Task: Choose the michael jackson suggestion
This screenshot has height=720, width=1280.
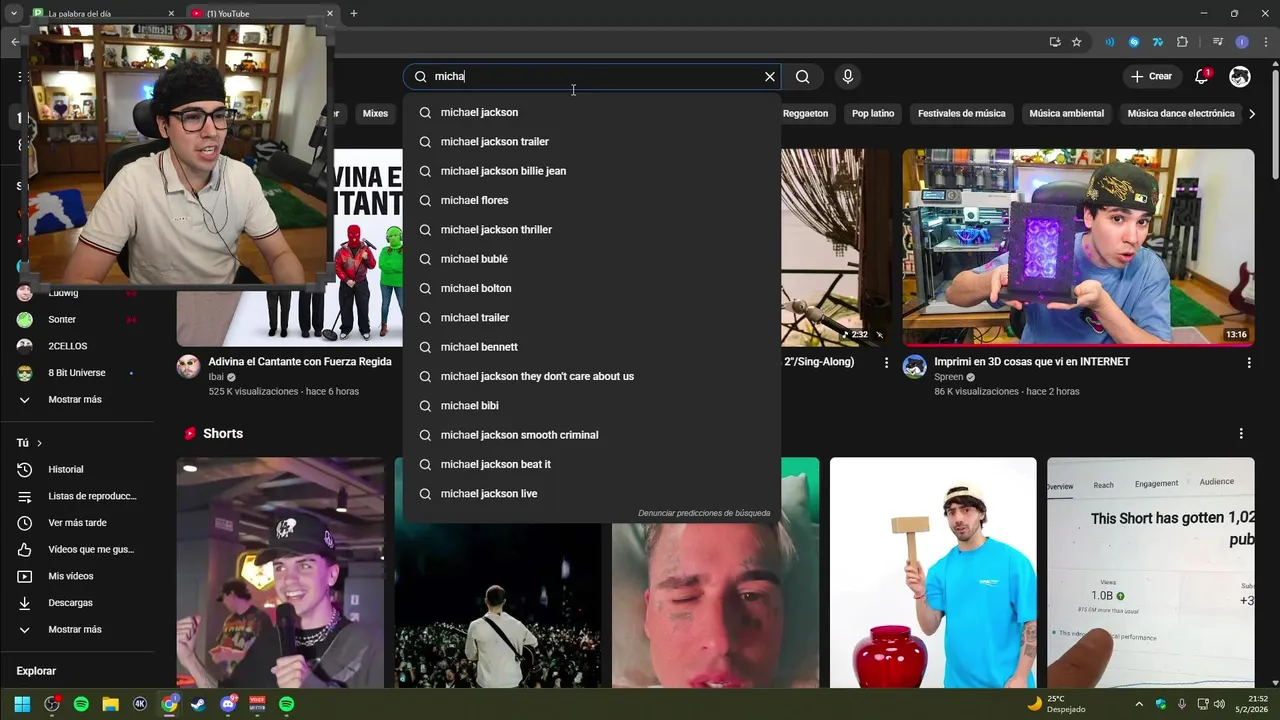Action: pos(592,112)
